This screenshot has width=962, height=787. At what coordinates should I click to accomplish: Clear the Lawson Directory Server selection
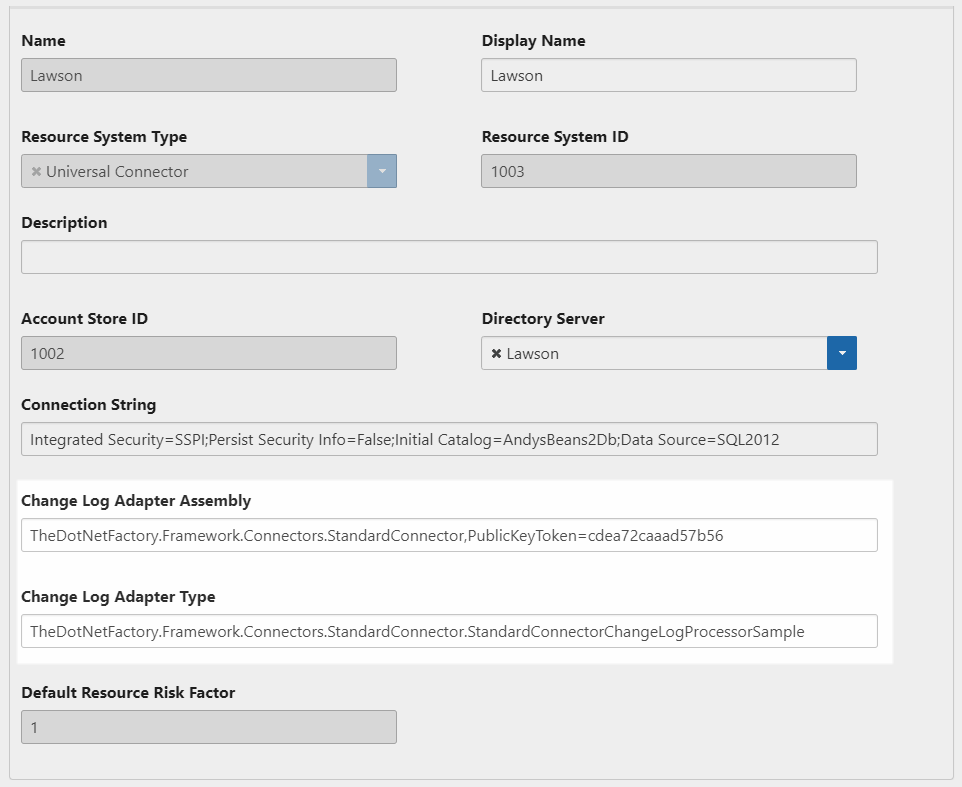(x=496, y=354)
